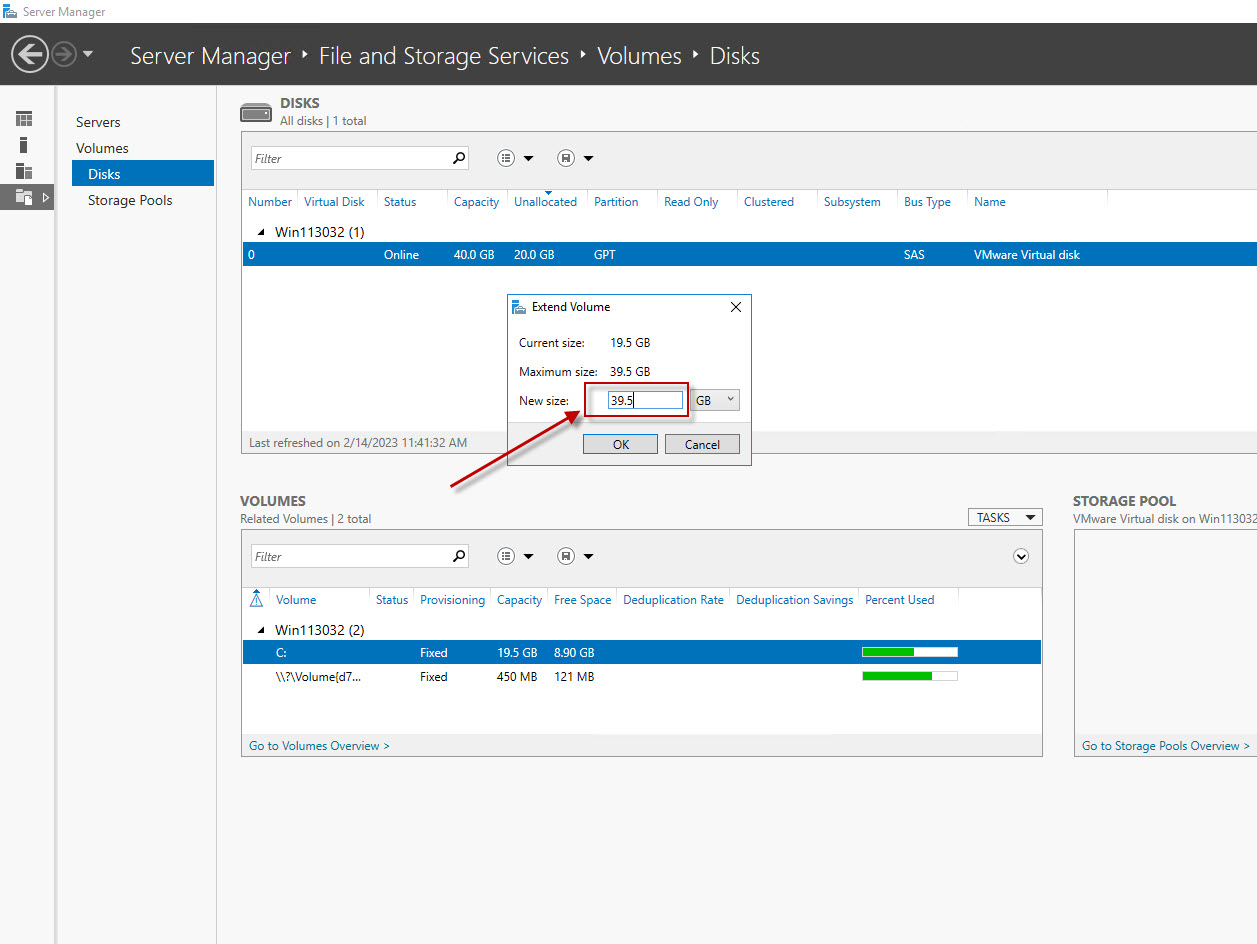Open Go to Volumes Overview link
1257x944 pixels.
click(x=319, y=746)
